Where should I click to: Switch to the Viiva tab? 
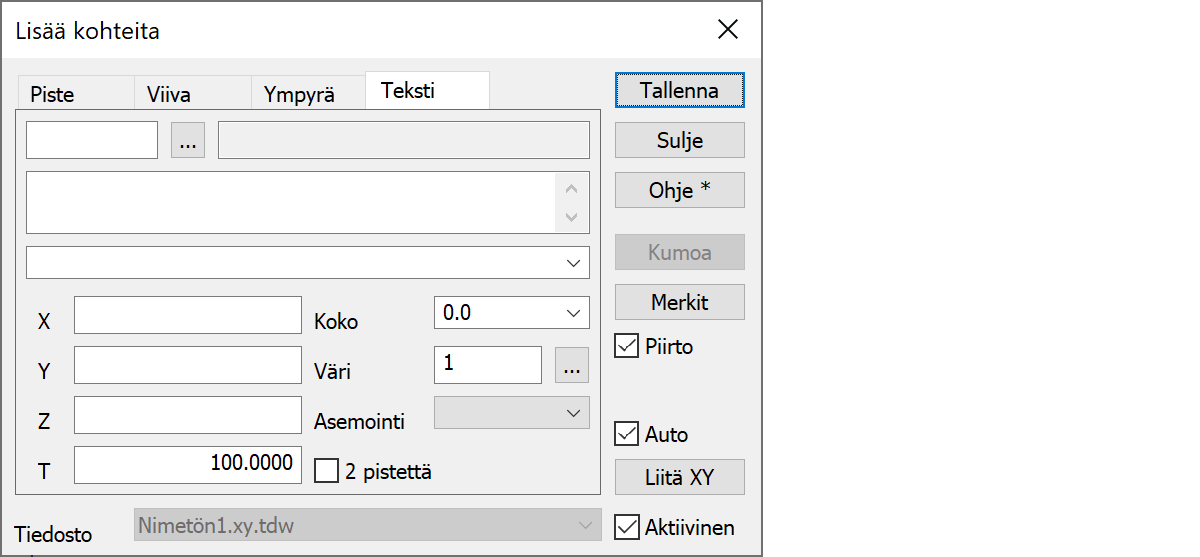point(169,95)
